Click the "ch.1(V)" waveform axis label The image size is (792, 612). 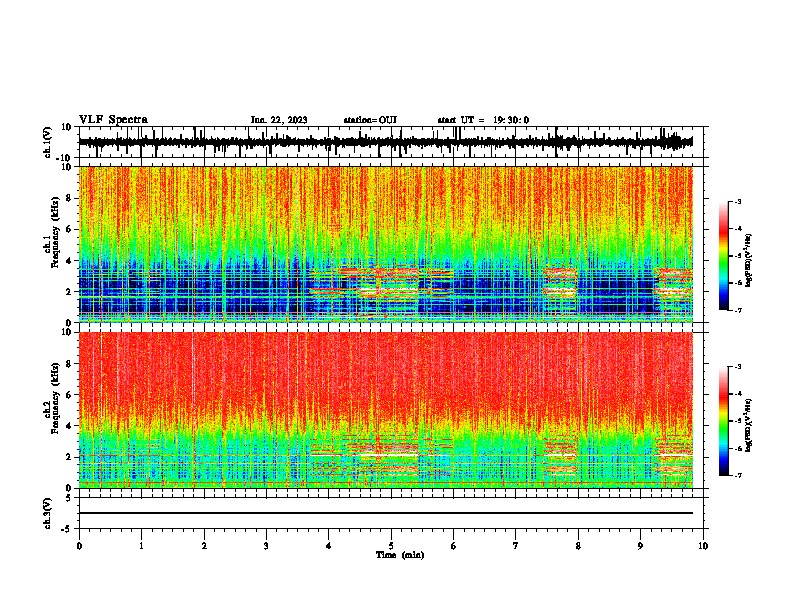(x=48, y=143)
